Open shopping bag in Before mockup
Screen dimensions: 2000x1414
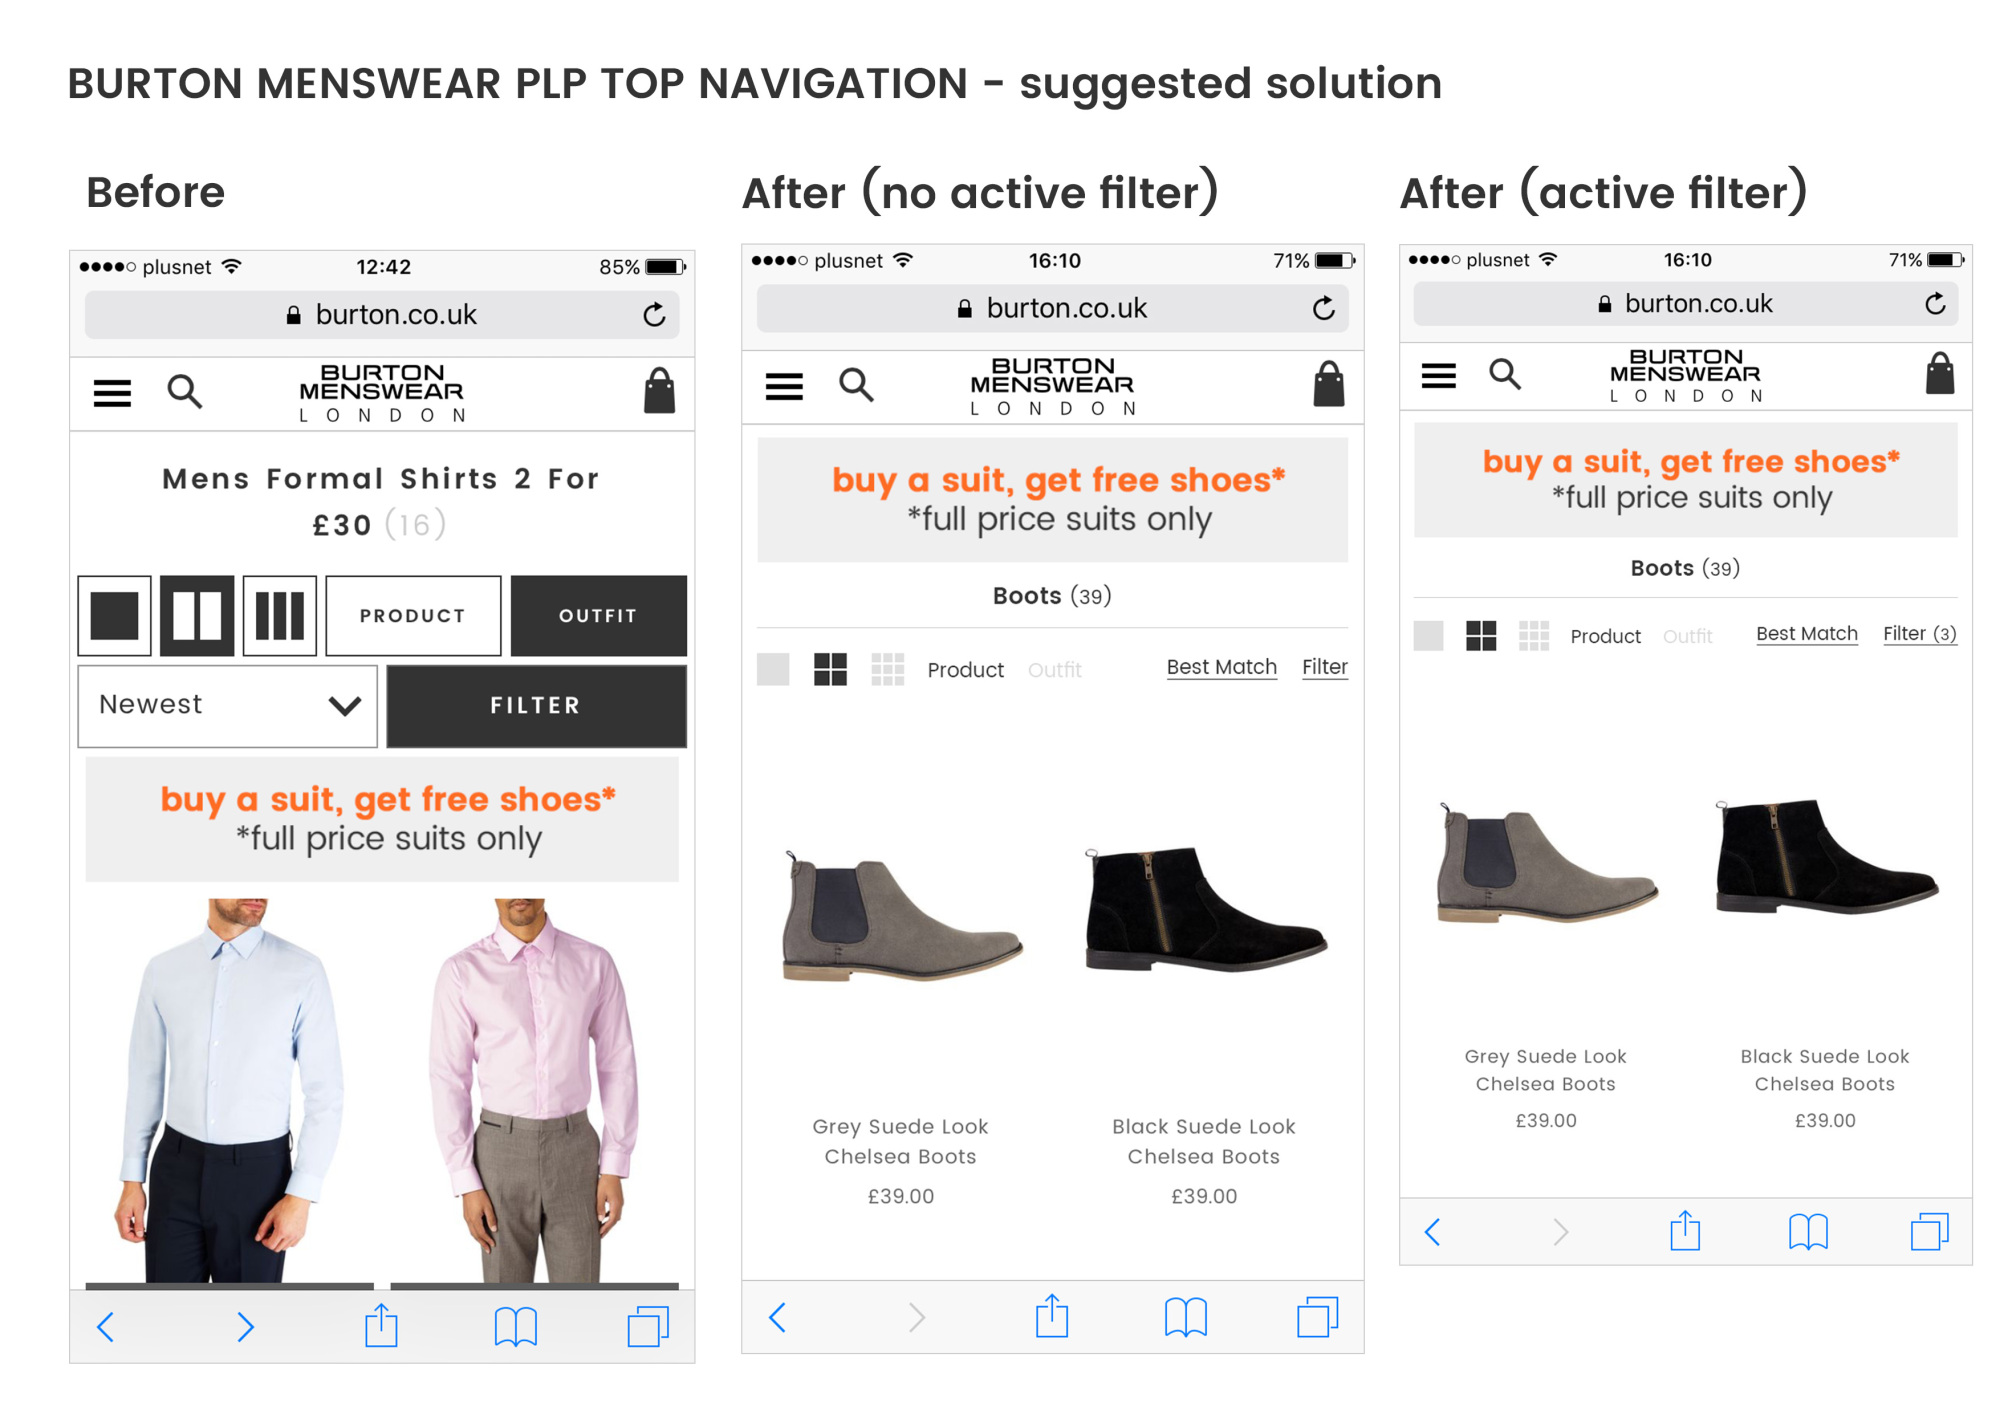(659, 391)
